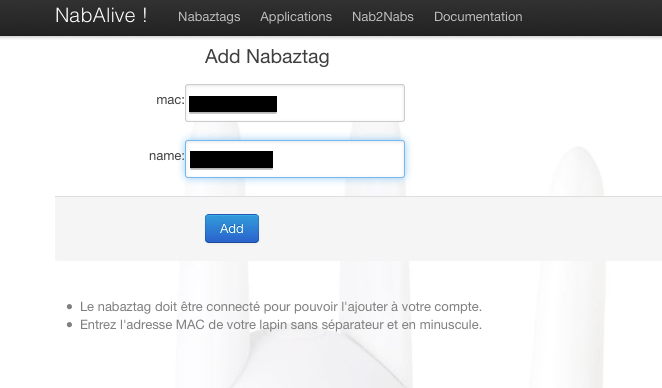This screenshot has height=388, width=662.
Task: Open the NabAlive ! home brand link
Action: [101, 16]
